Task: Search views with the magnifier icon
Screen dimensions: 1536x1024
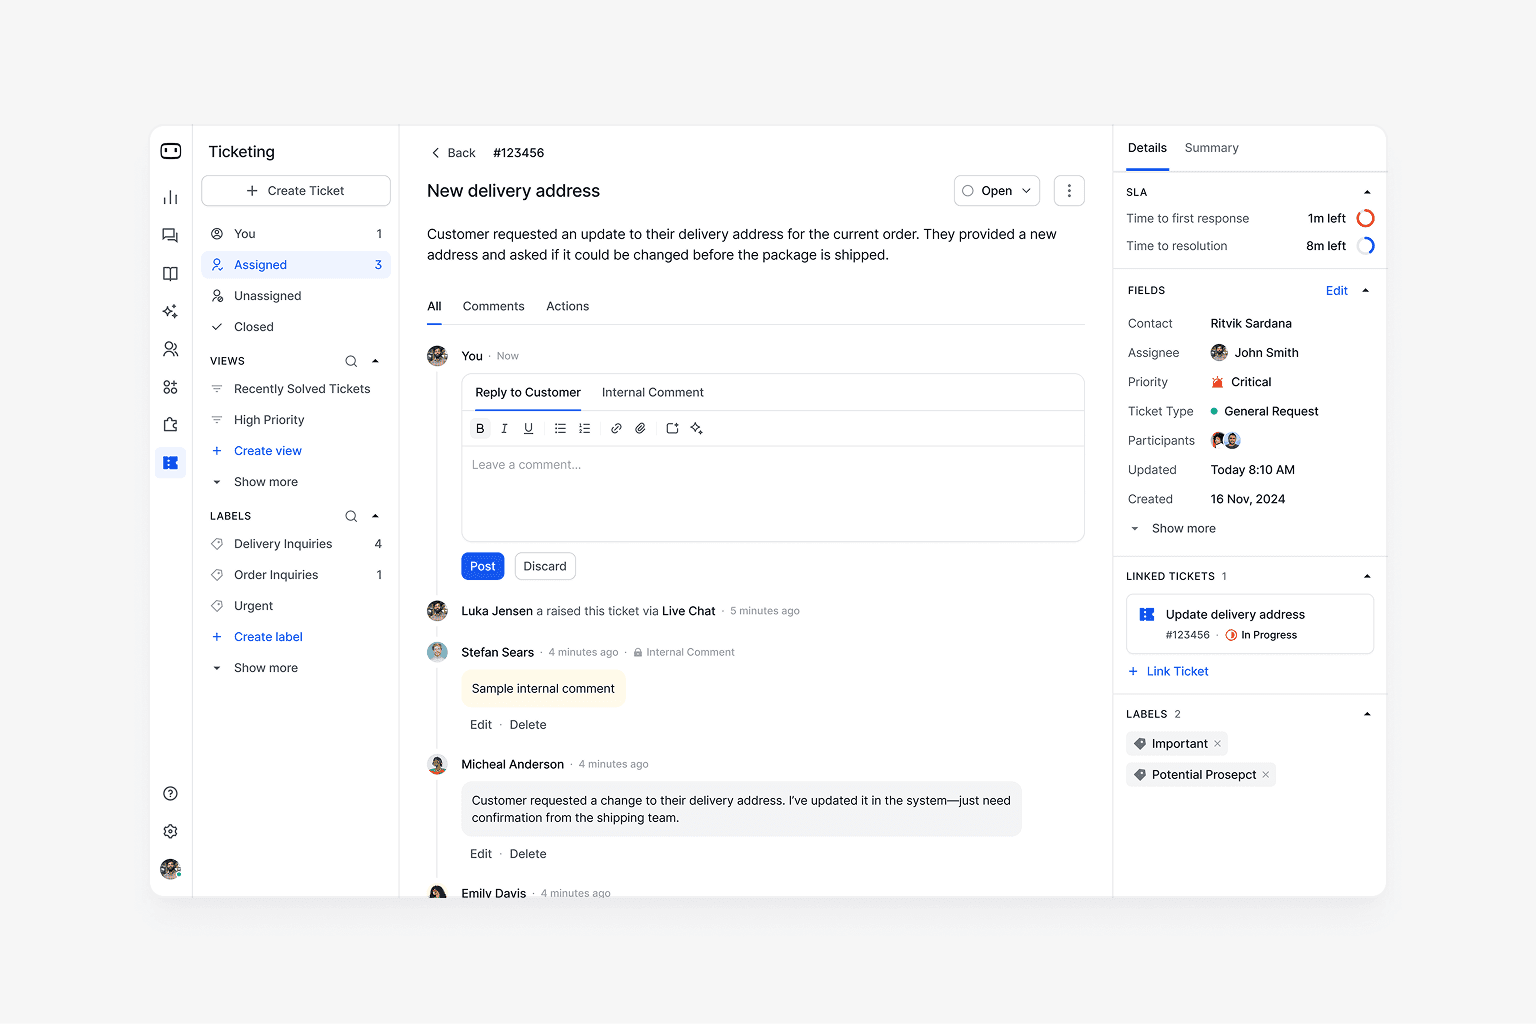Action: tap(351, 361)
